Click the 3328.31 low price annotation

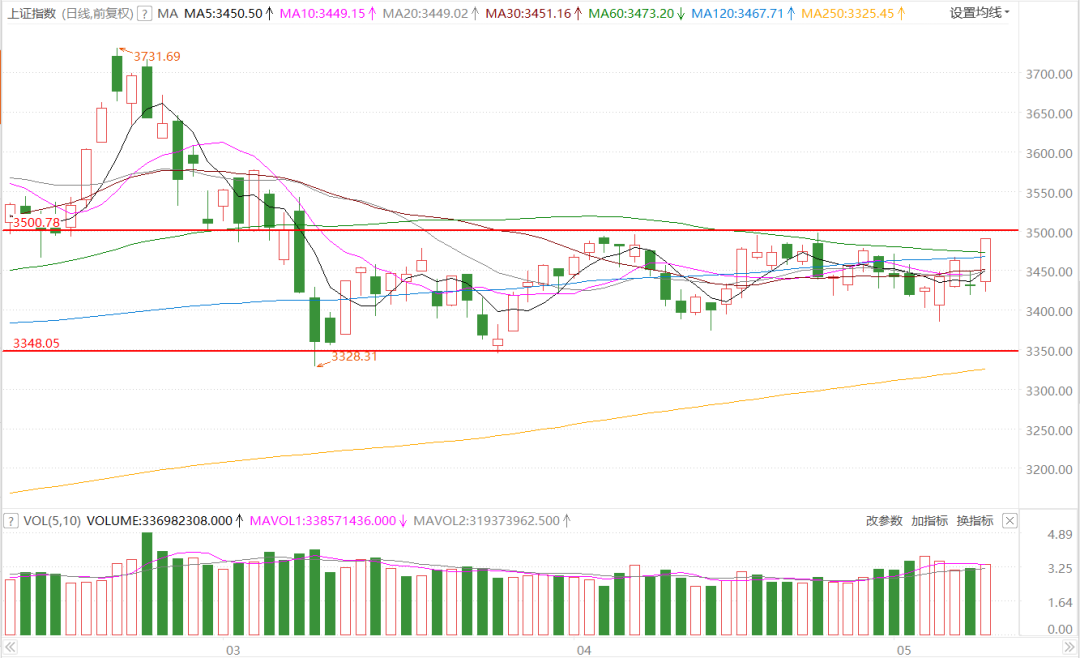pos(354,356)
